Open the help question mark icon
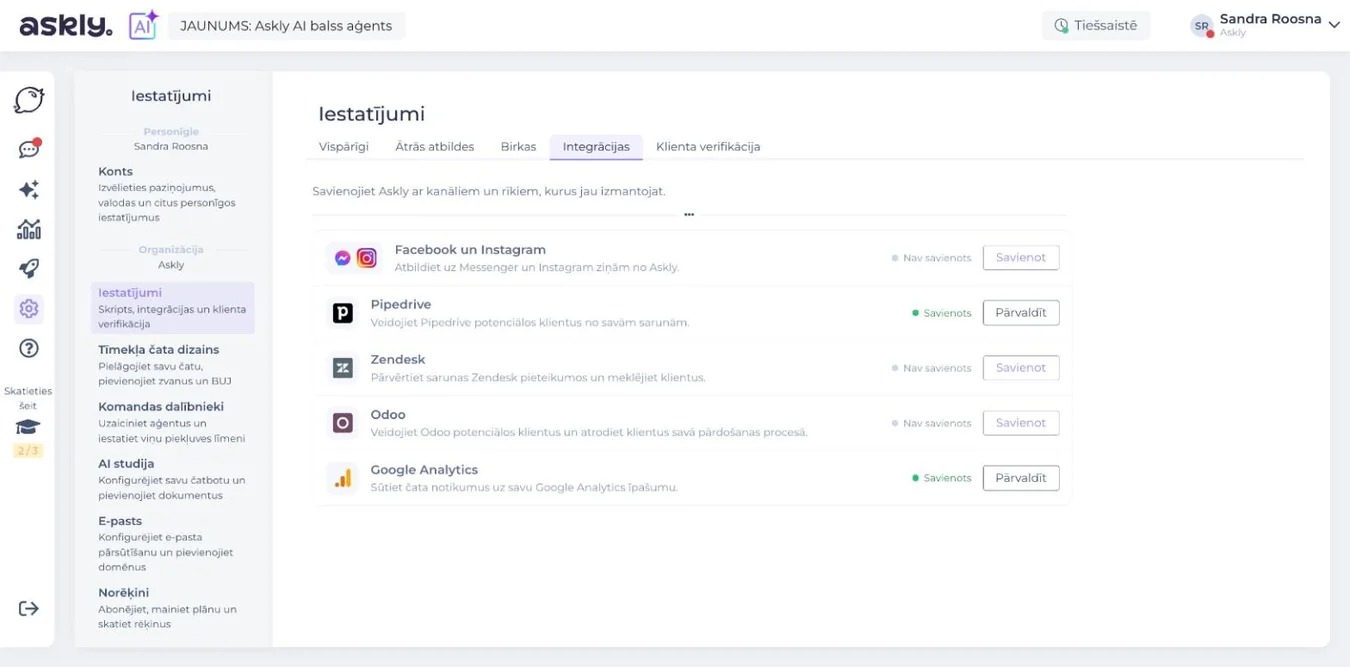The width and height of the screenshot is (1350, 667). 29,348
